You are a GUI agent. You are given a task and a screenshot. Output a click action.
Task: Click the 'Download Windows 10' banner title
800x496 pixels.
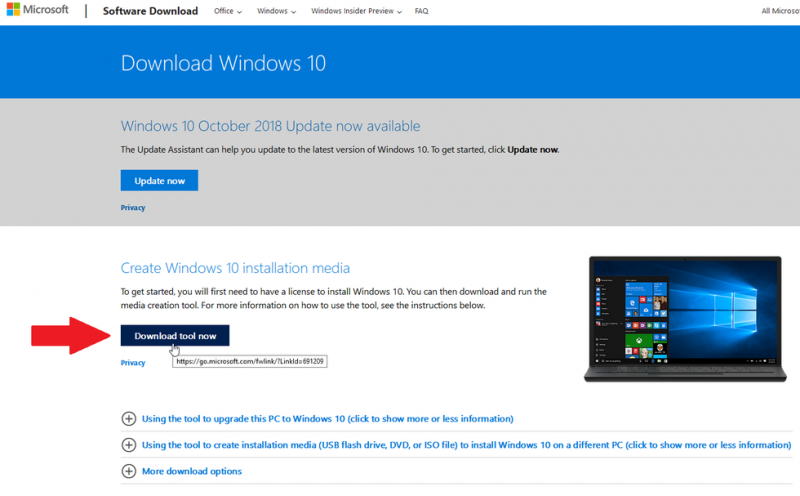coord(223,63)
